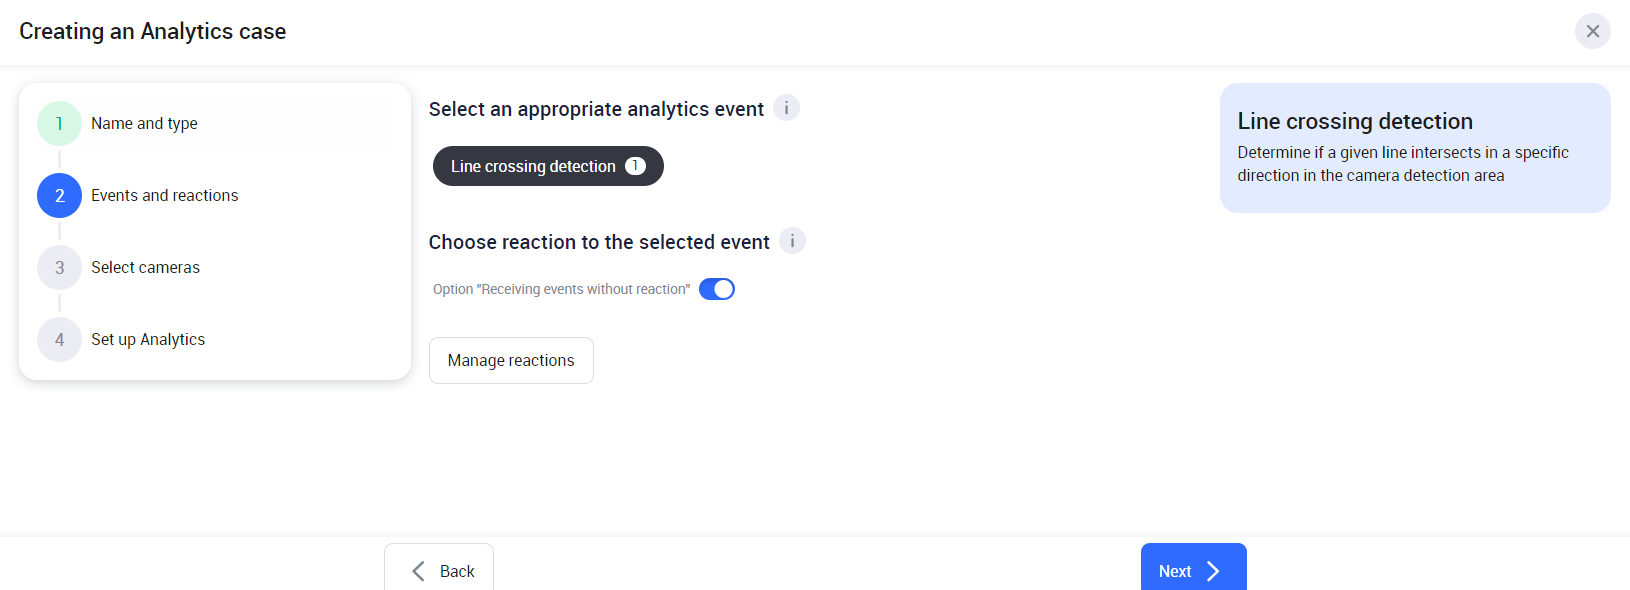Go to the "Name and type" step
The width and height of the screenshot is (1630, 590).
pyautogui.click(x=144, y=124)
